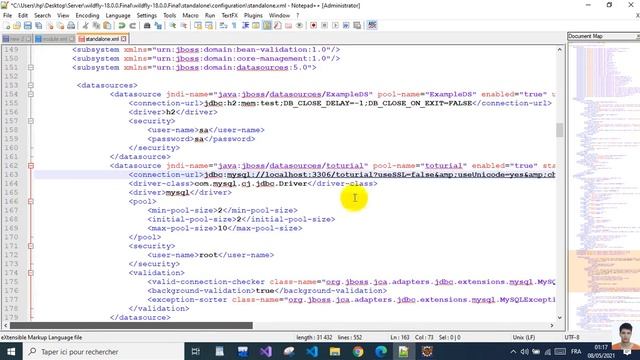Run macro multiple times icon
The height and width of the screenshot is (360, 640).
coord(346,25)
